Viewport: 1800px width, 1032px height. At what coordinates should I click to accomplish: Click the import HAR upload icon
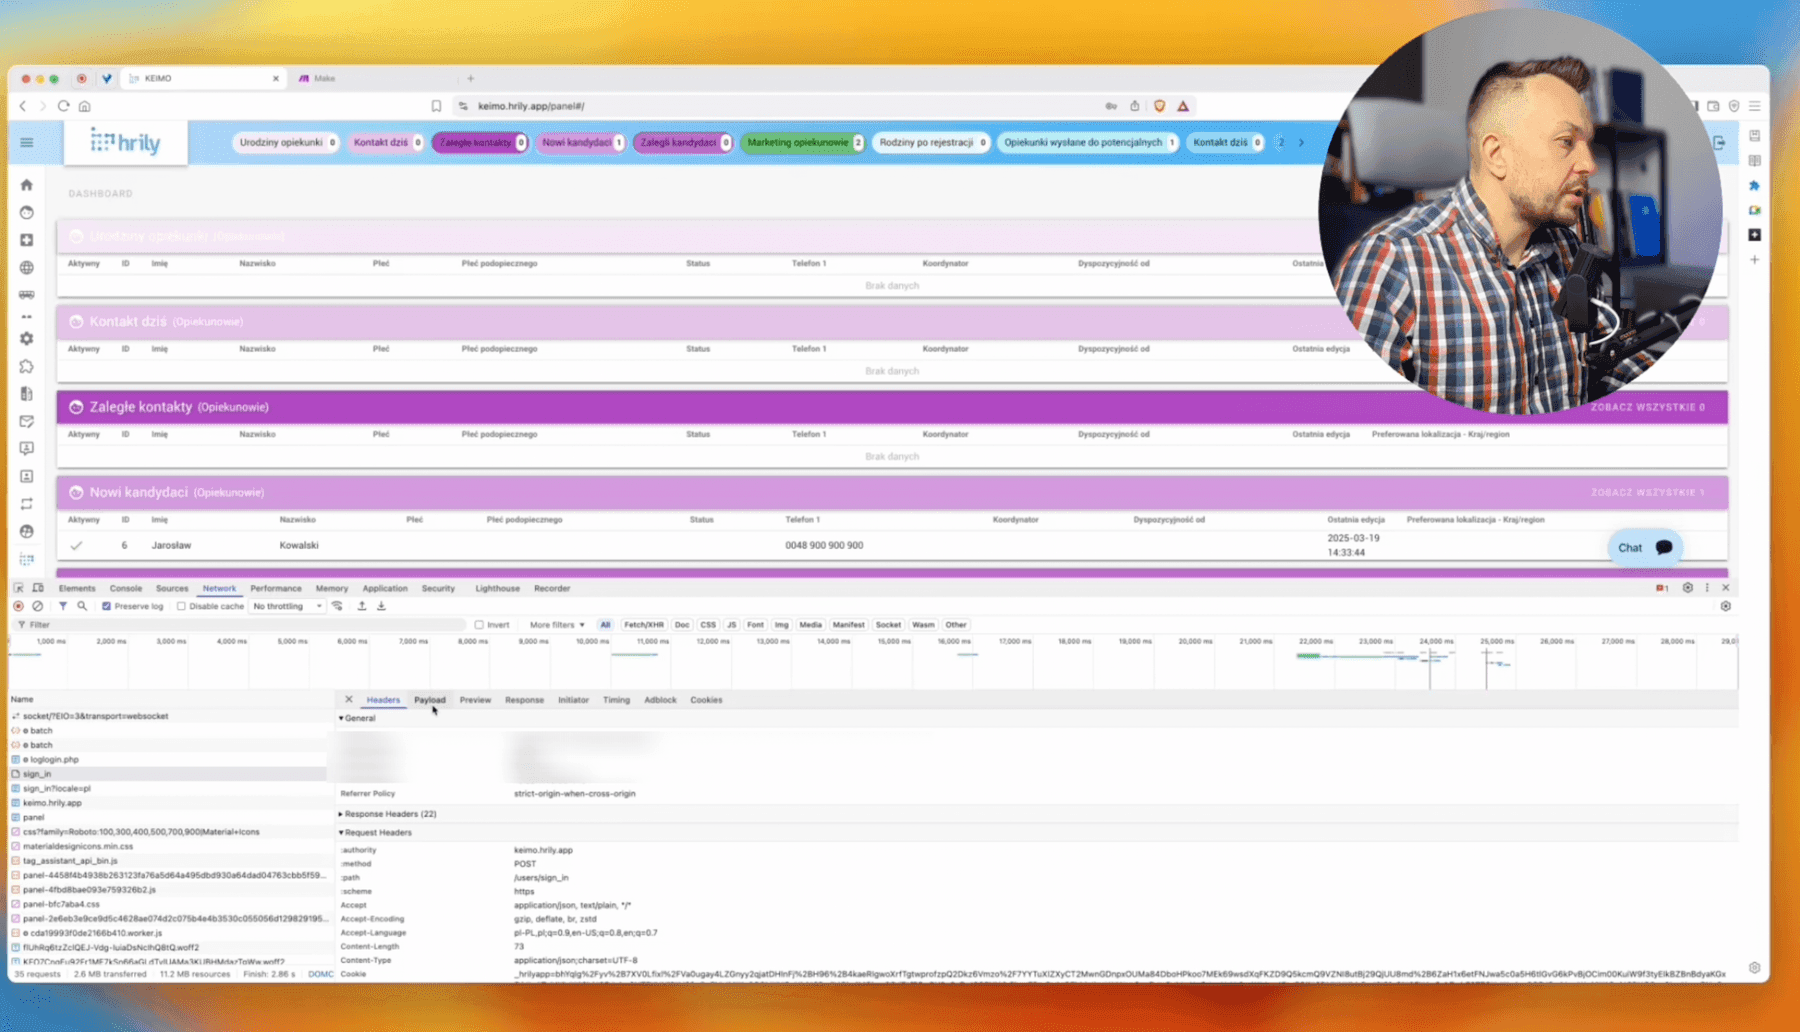click(x=362, y=606)
